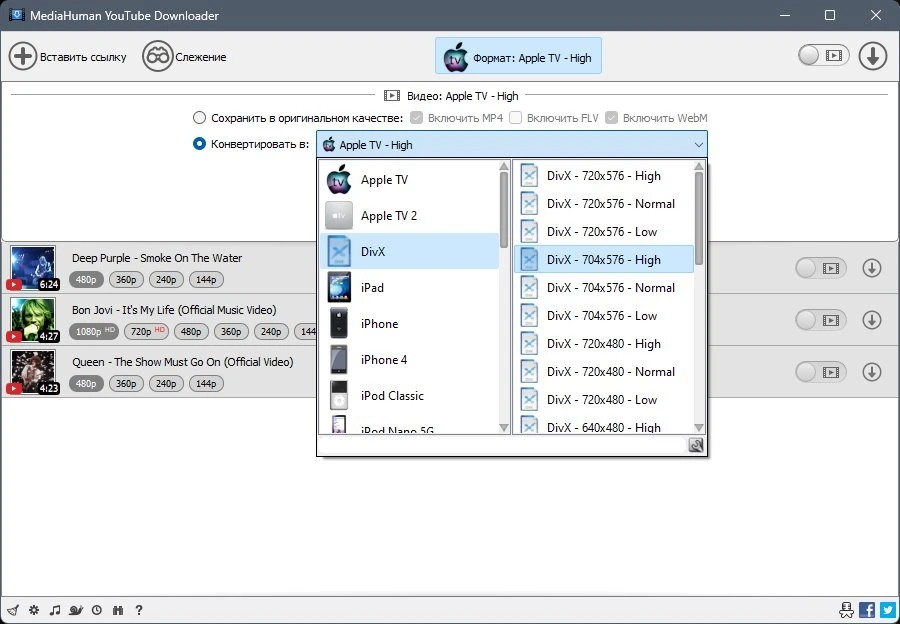Toggle video switch for Deep Purple row
This screenshot has width=900, height=624.
pyautogui.click(x=821, y=268)
